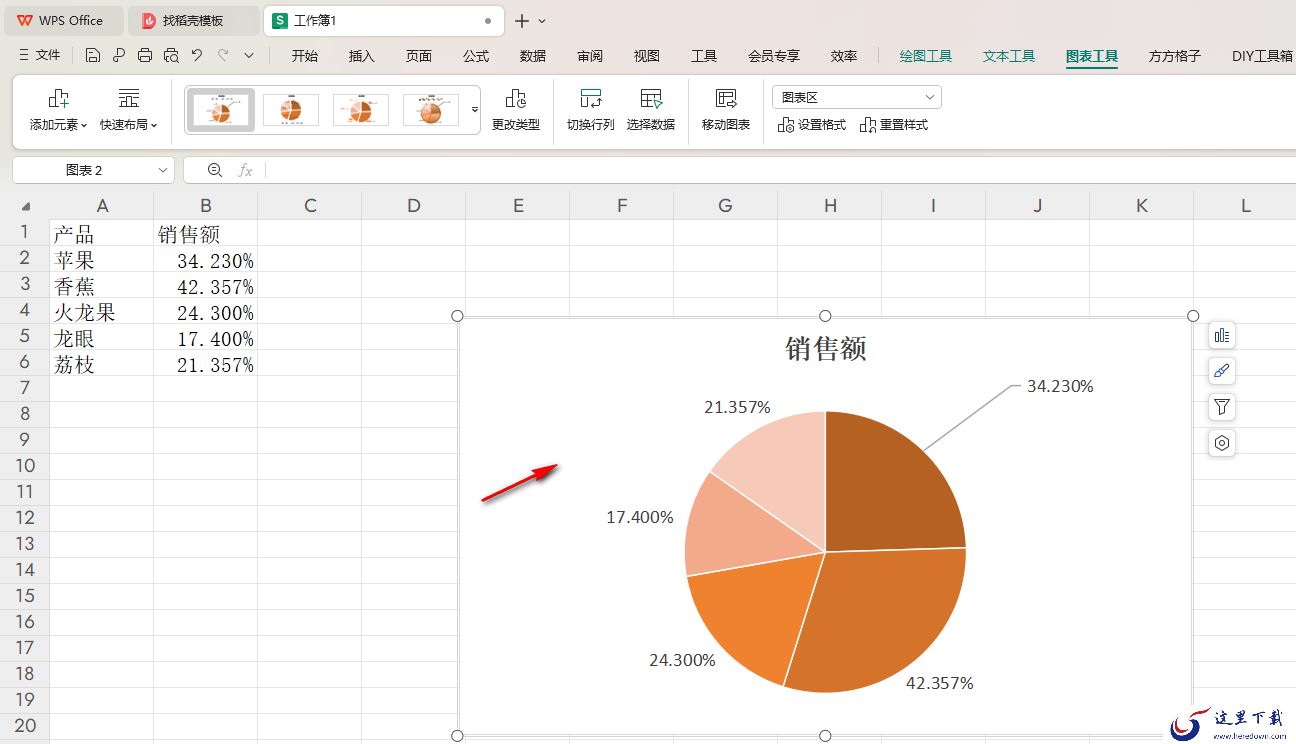Open the 效率 tab
Viewport: 1296px width, 744px height.
844,56
